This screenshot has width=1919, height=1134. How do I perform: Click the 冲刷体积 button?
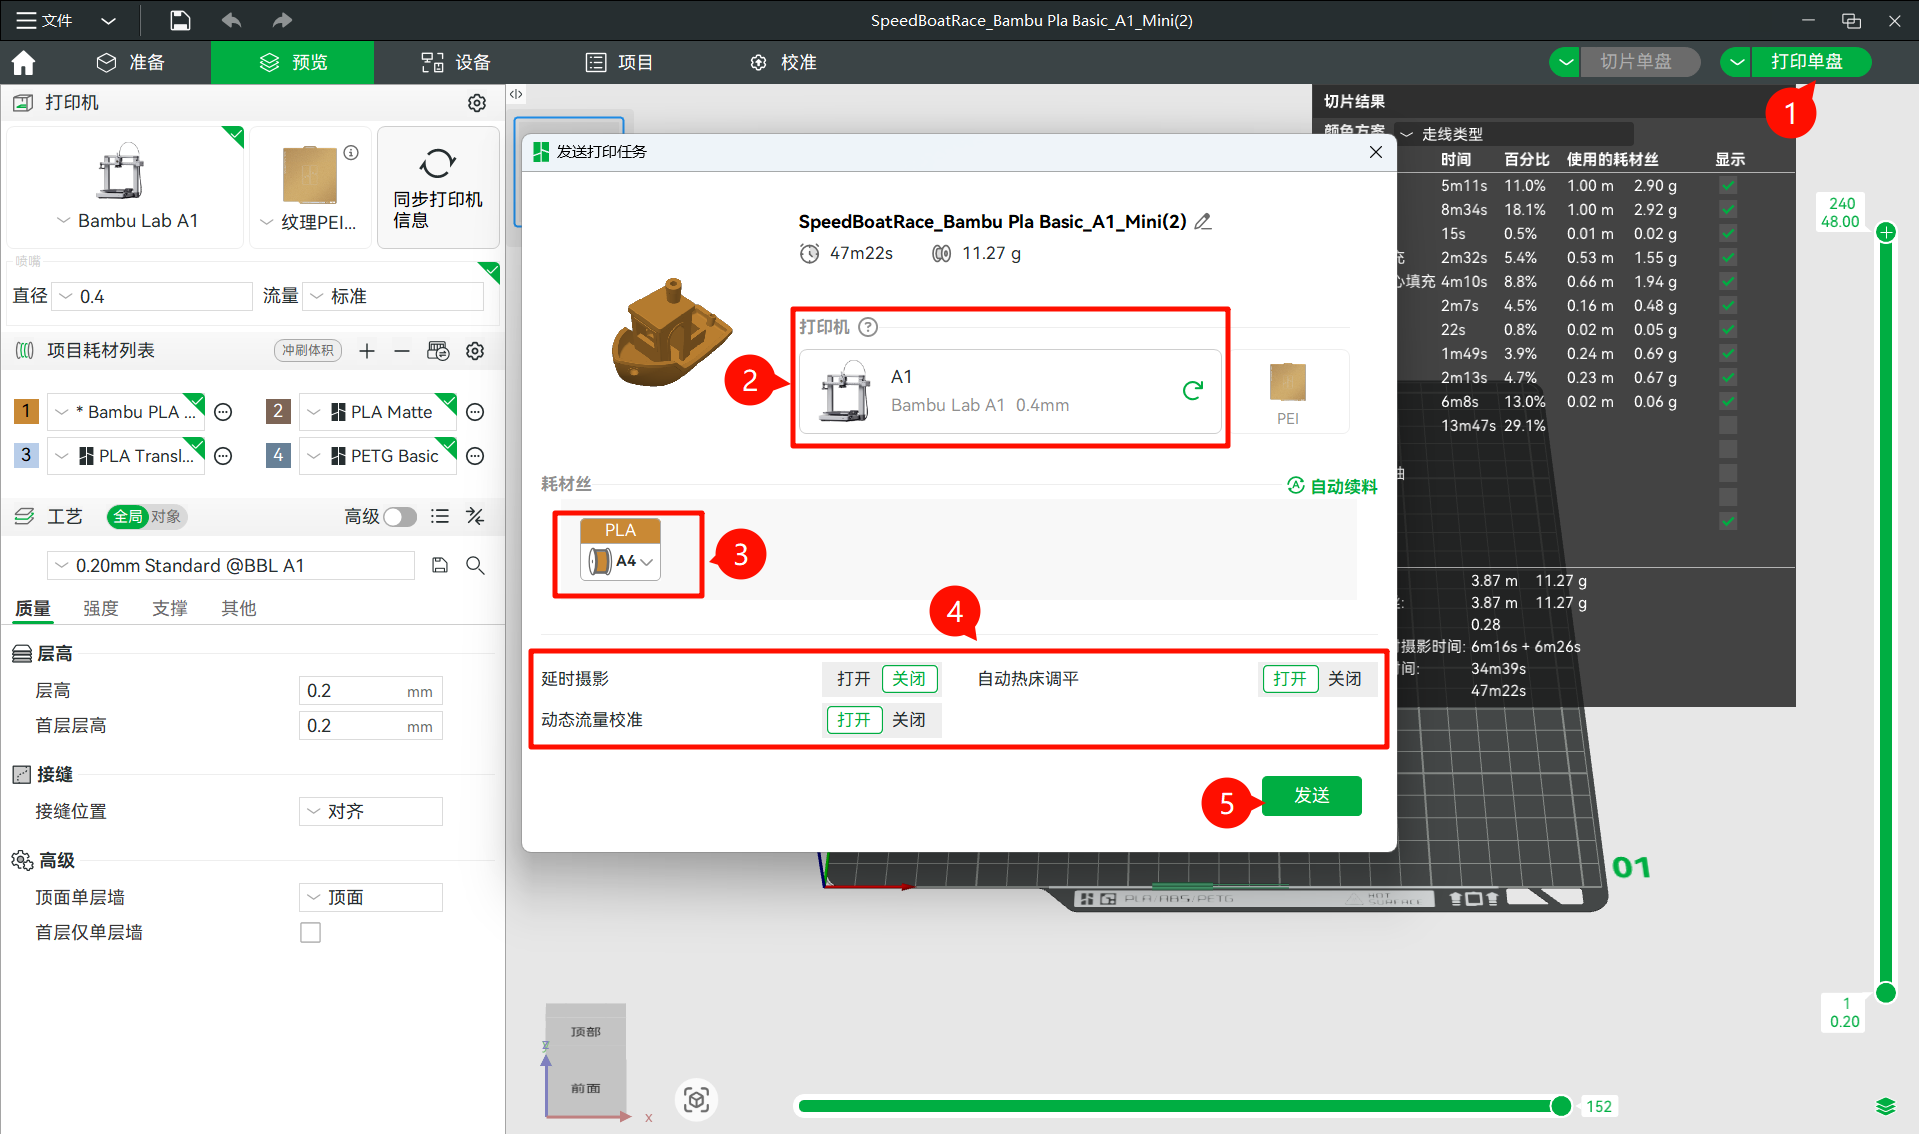(308, 351)
